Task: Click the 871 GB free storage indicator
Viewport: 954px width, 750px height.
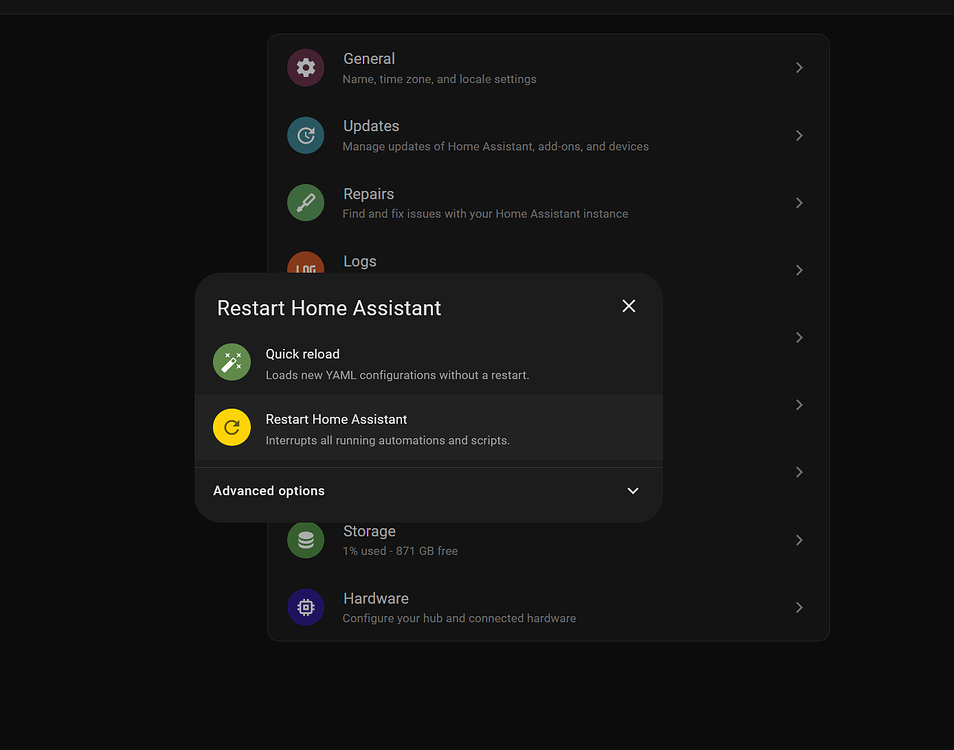Action: click(400, 550)
